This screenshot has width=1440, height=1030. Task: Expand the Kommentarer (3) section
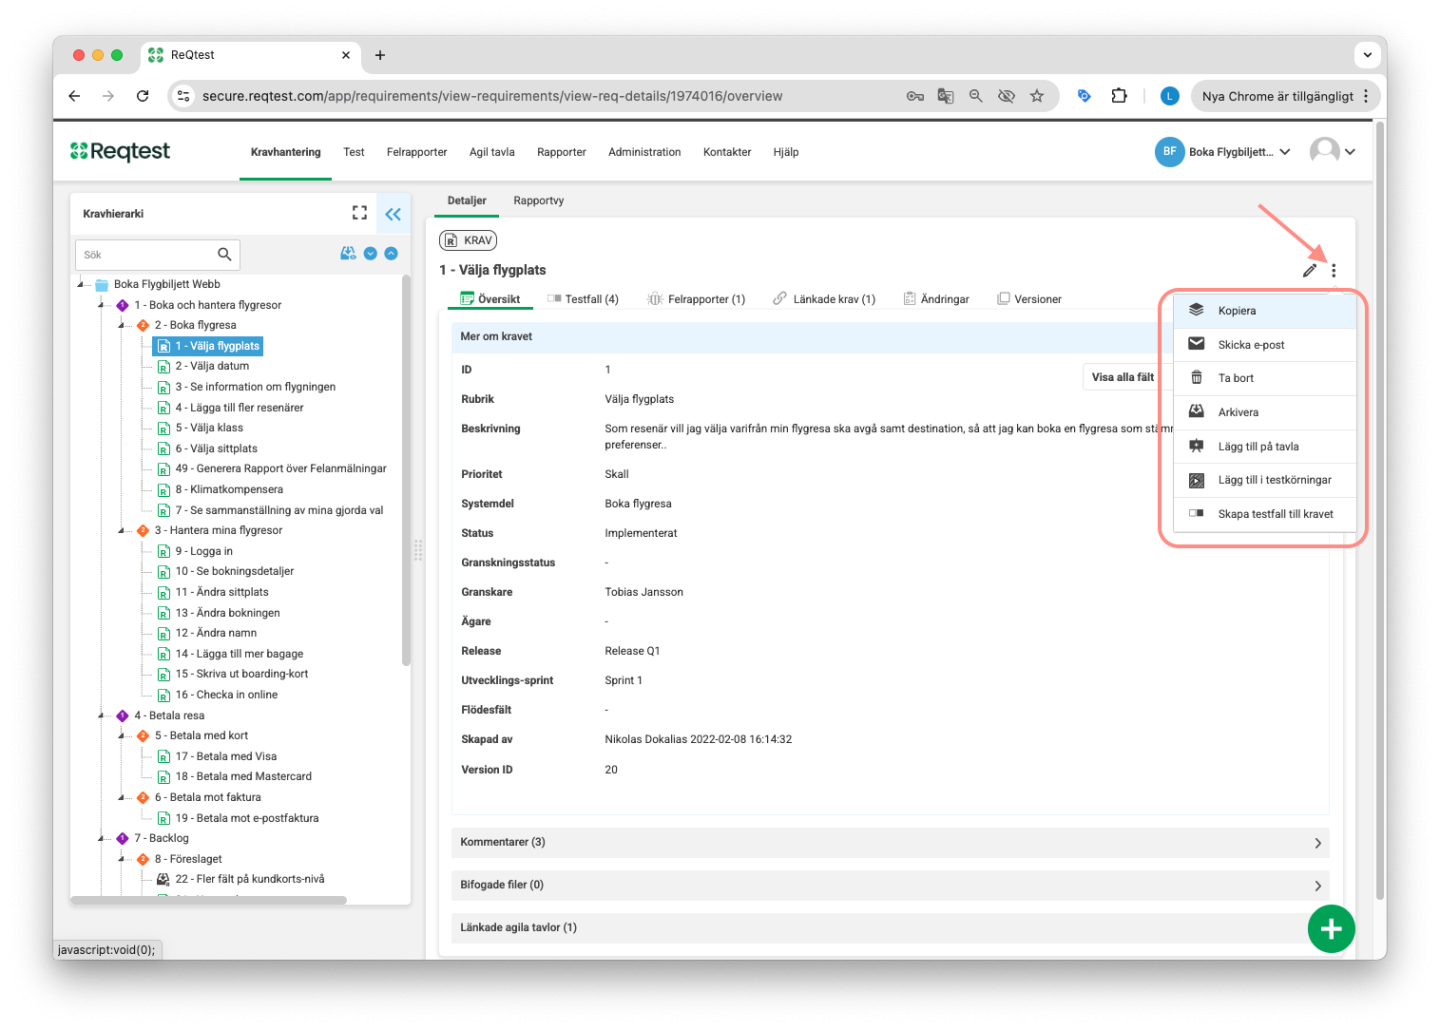tap(890, 842)
